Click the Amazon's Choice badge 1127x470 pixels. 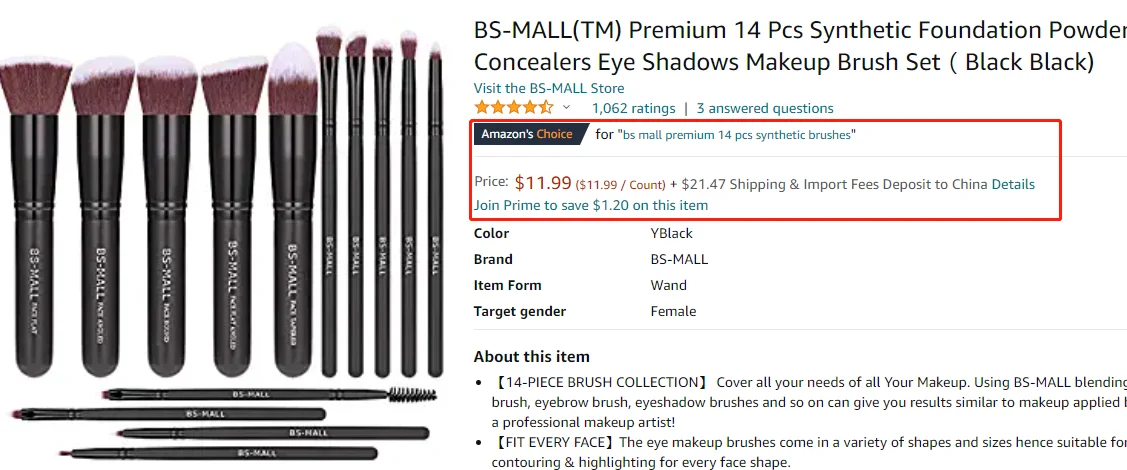point(527,134)
